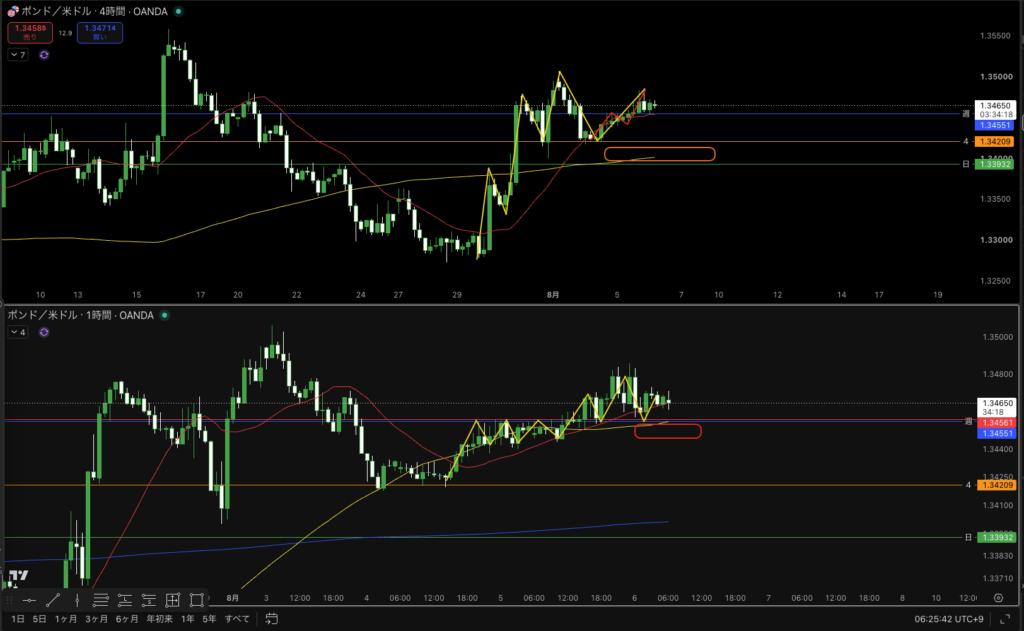Open the go-to-date calendar icon
1024x631 pixels.
click(272, 618)
